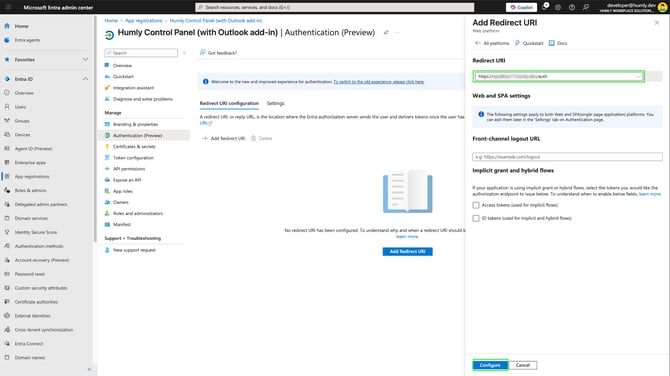Open the help question mark icon
670x376 pixels.
(x=572, y=7)
